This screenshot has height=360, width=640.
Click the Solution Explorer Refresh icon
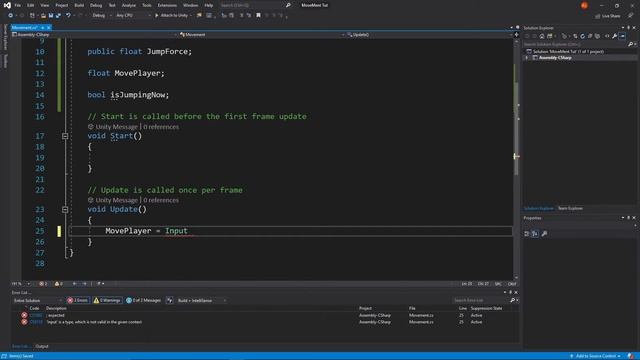pyautogui.click(x=582, y=36)
